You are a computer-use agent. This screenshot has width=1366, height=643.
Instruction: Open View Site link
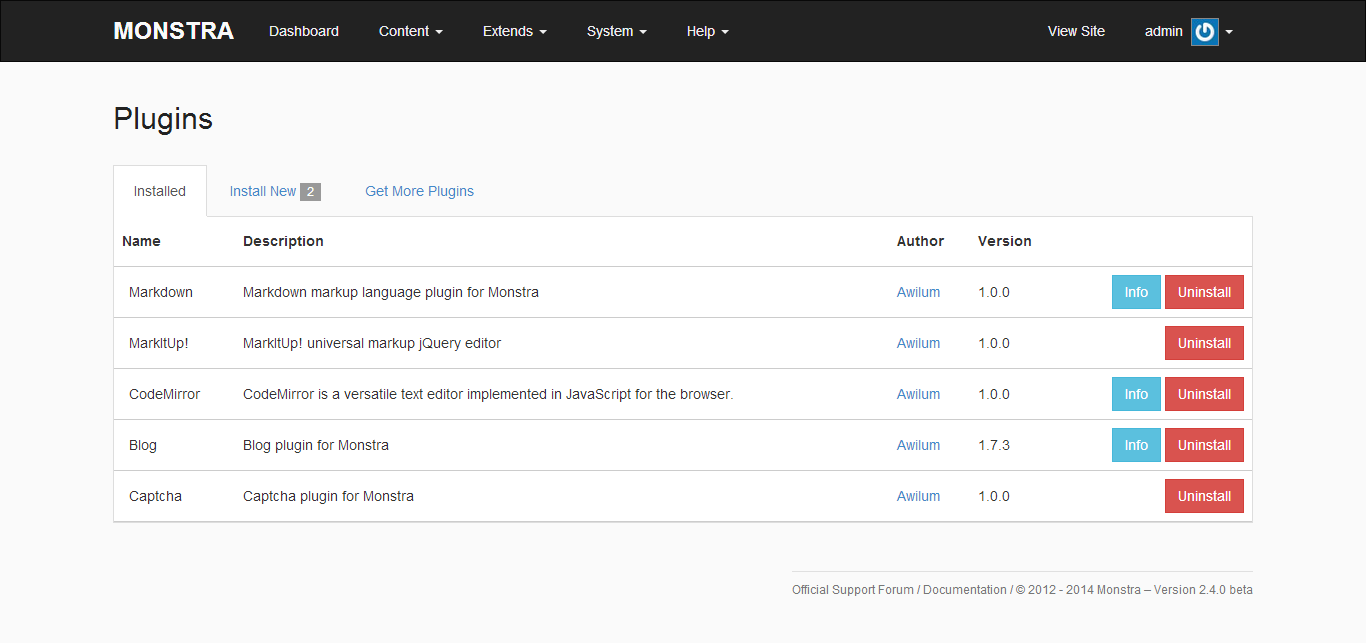1076,31
